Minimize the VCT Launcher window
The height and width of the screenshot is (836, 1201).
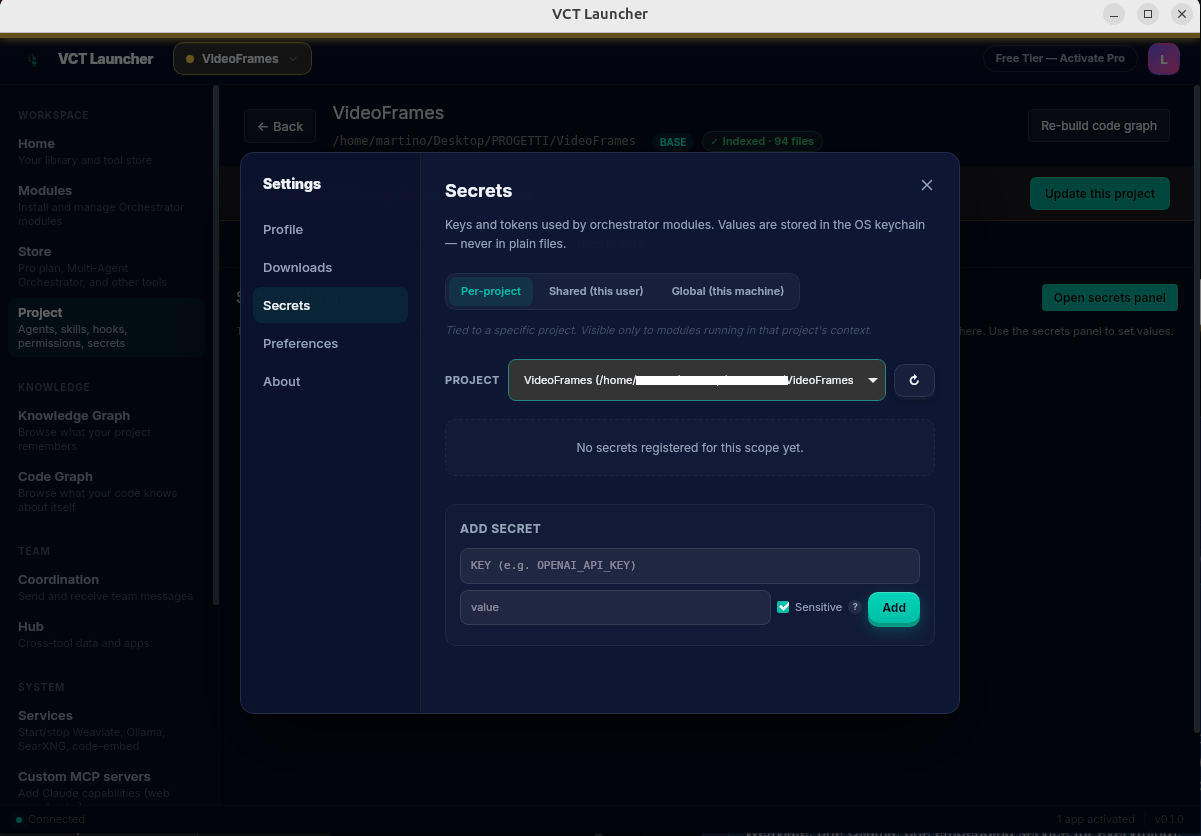coord(1114,14)
